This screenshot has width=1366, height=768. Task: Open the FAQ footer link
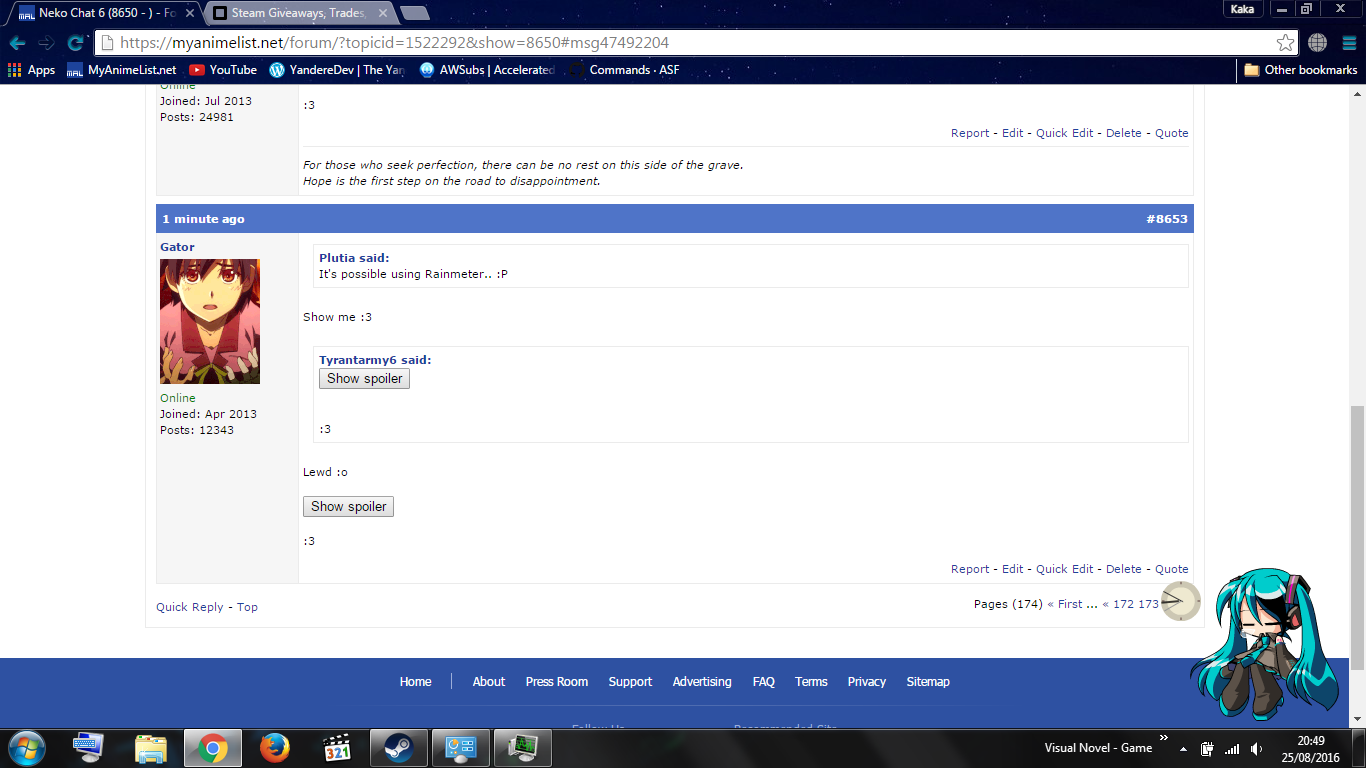click(764, 682)
